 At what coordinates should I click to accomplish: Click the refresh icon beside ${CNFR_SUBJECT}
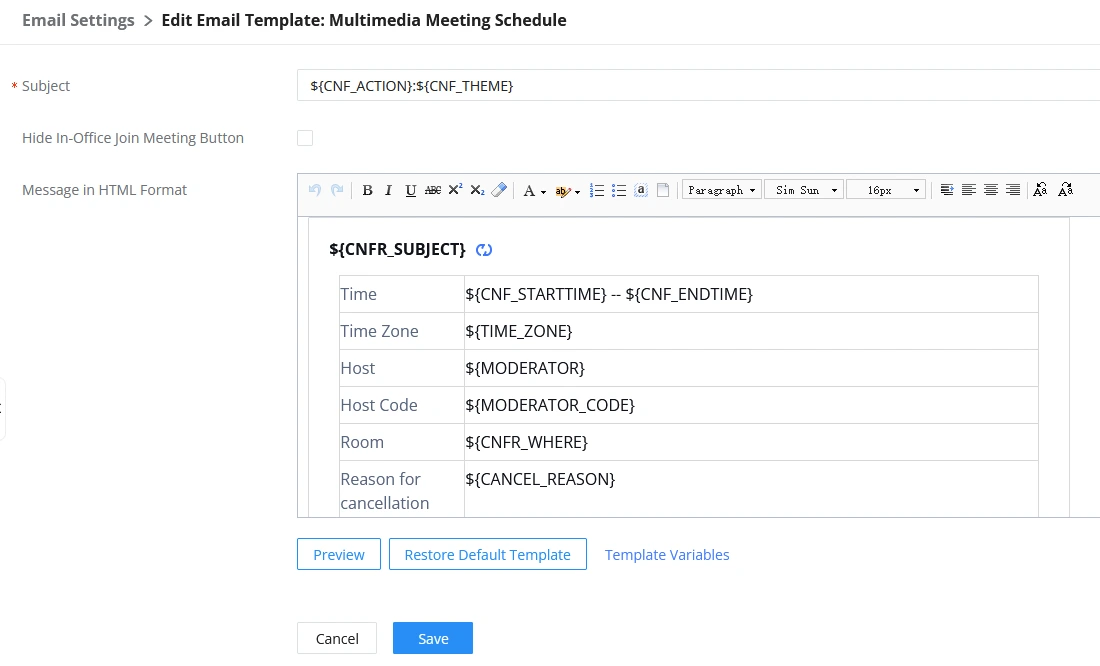pyautogui.click(x=484, y=250)
